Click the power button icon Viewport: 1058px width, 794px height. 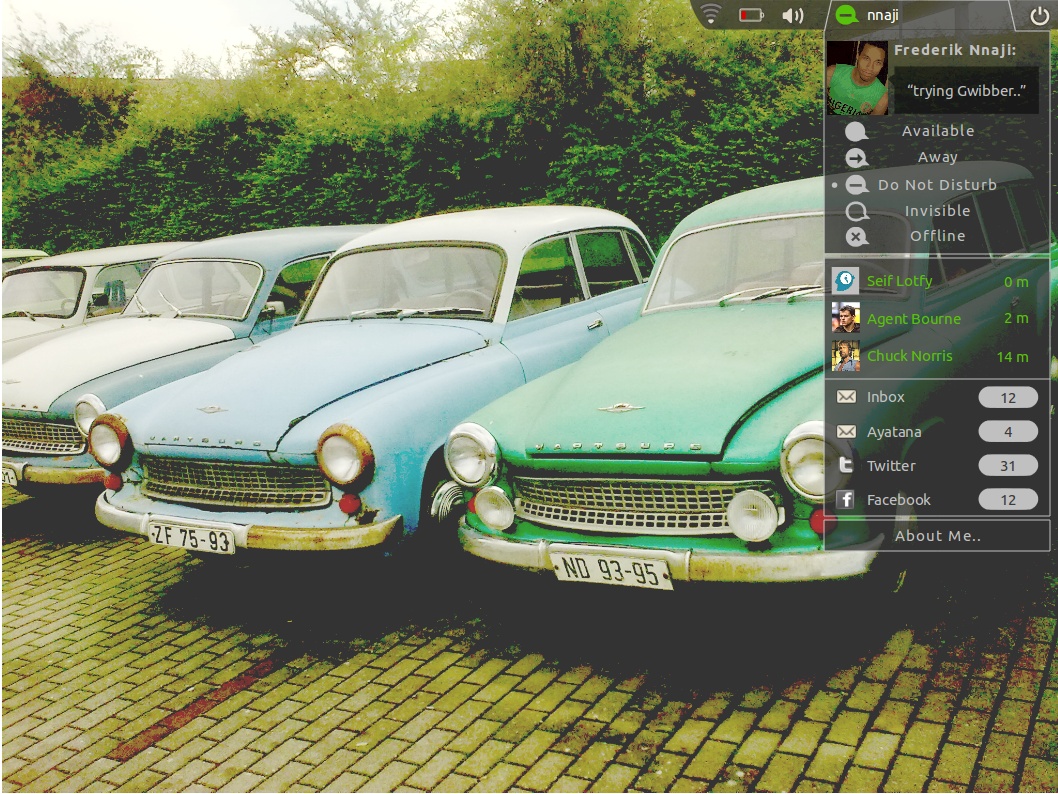pos(1038,15)
